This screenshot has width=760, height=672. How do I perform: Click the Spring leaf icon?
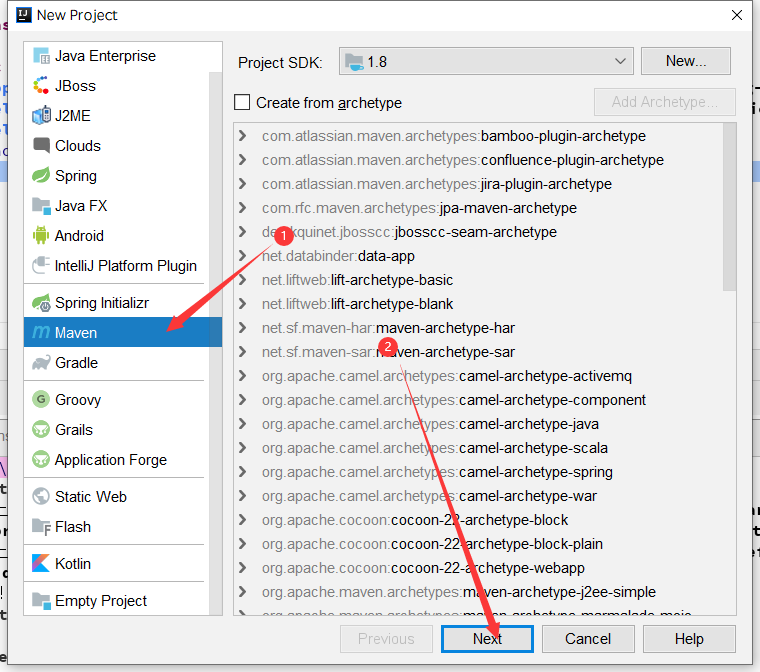click(41, 176)
